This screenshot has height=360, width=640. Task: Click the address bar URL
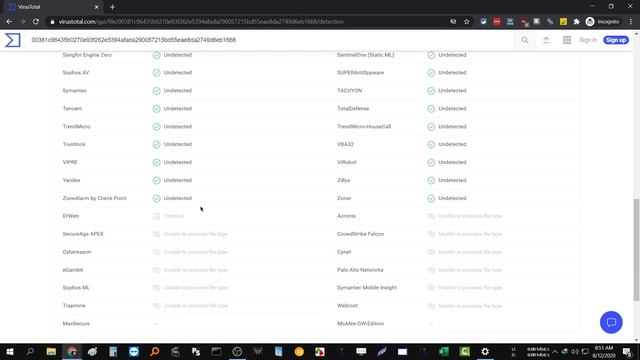click(x=201, y=22)
